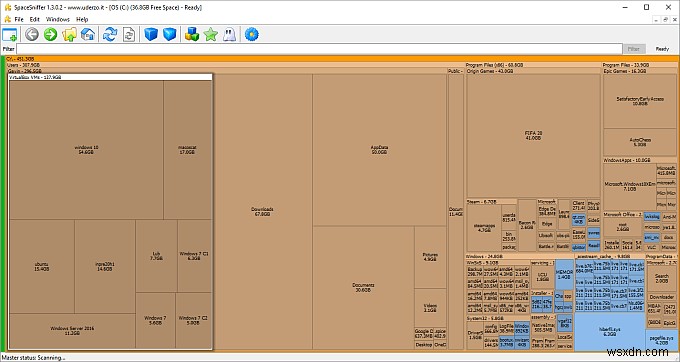Click the orange C:\ root header bar
680x362 pixels.
click(x=341, y=59)
